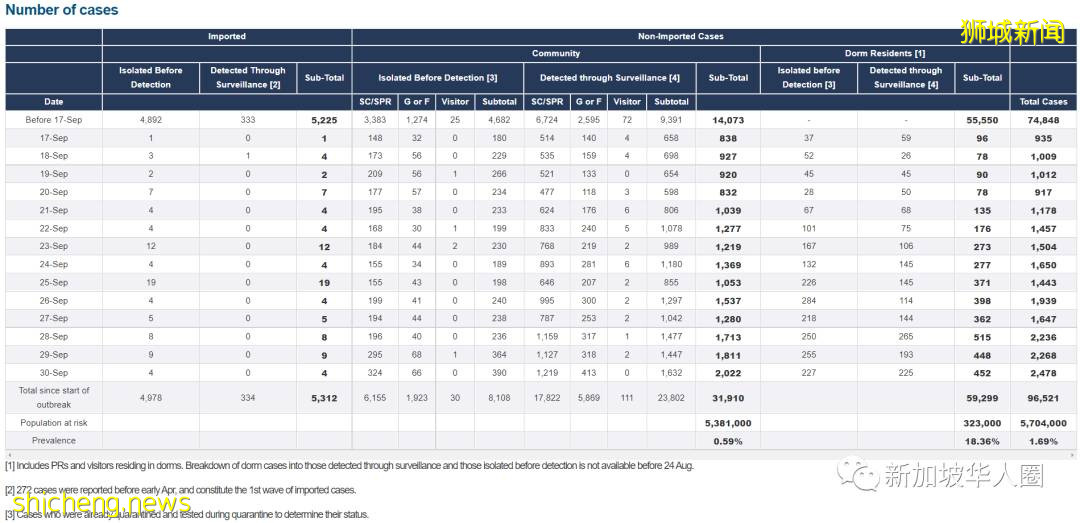1080x523 pixels.
Task: Click the 25-Sep date cell
Action: click(x=54, y=283)
